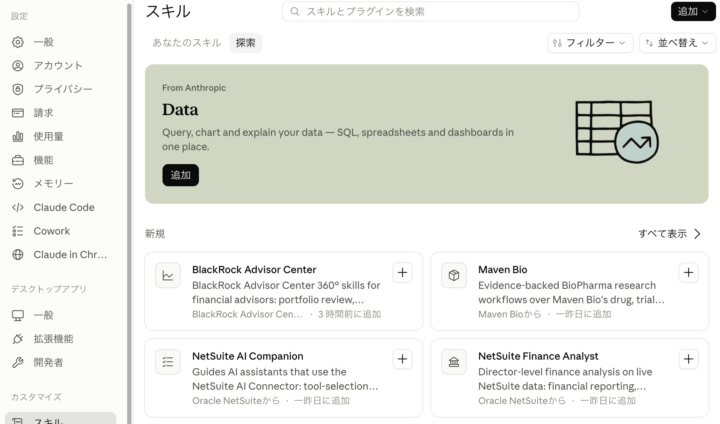Open BlackRock Advisor Center card title
The image size is (720, 424).
[254, 270]
